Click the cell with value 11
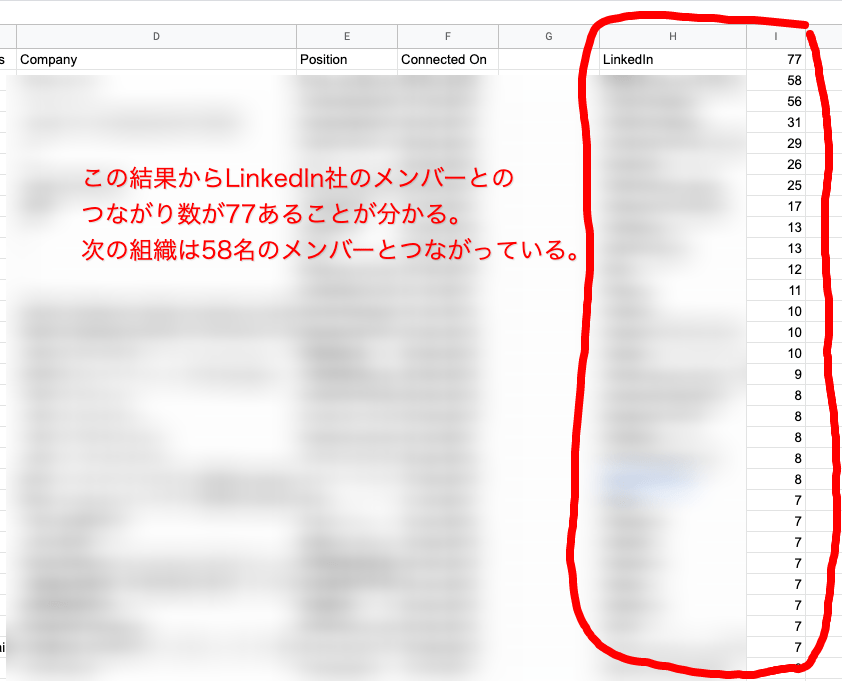The height and width of the screenshot is (681, 842). [x=776, y=291]
